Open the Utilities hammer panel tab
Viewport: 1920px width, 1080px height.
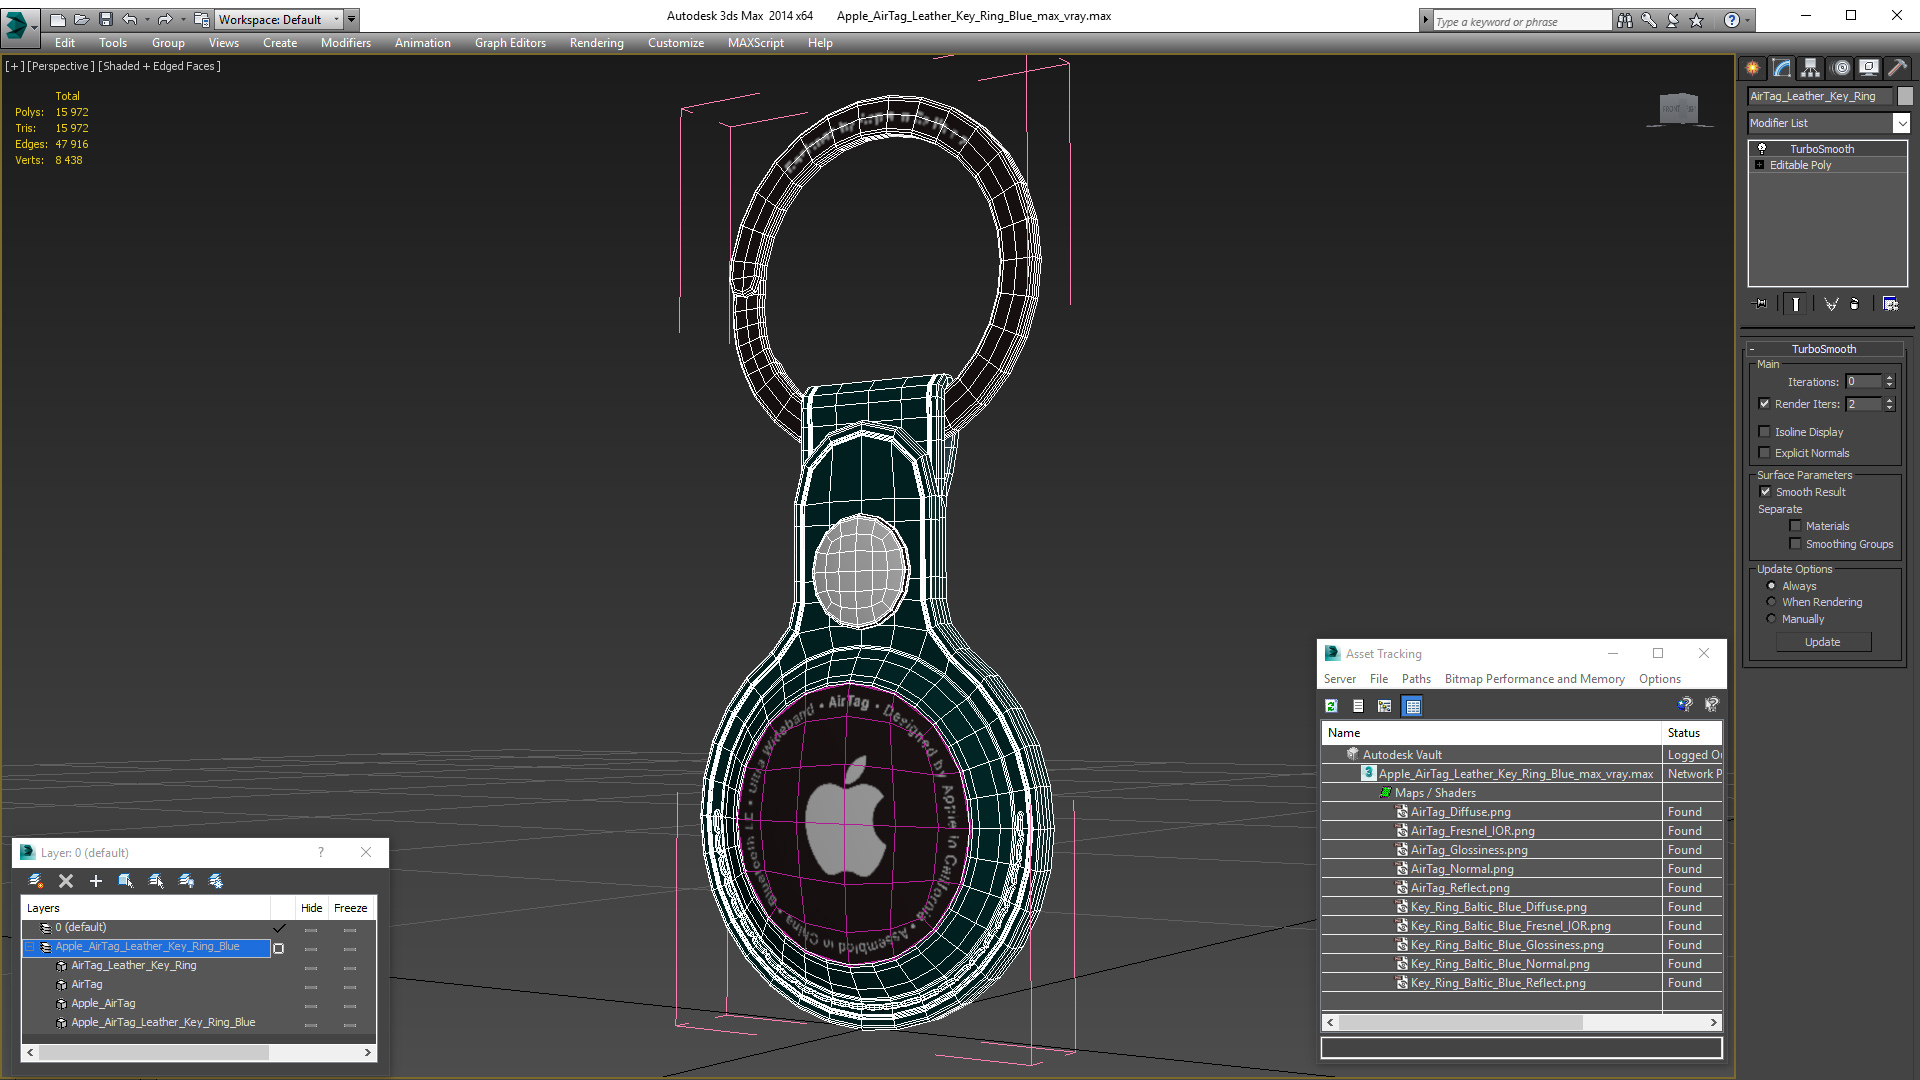click(1897, 68)
